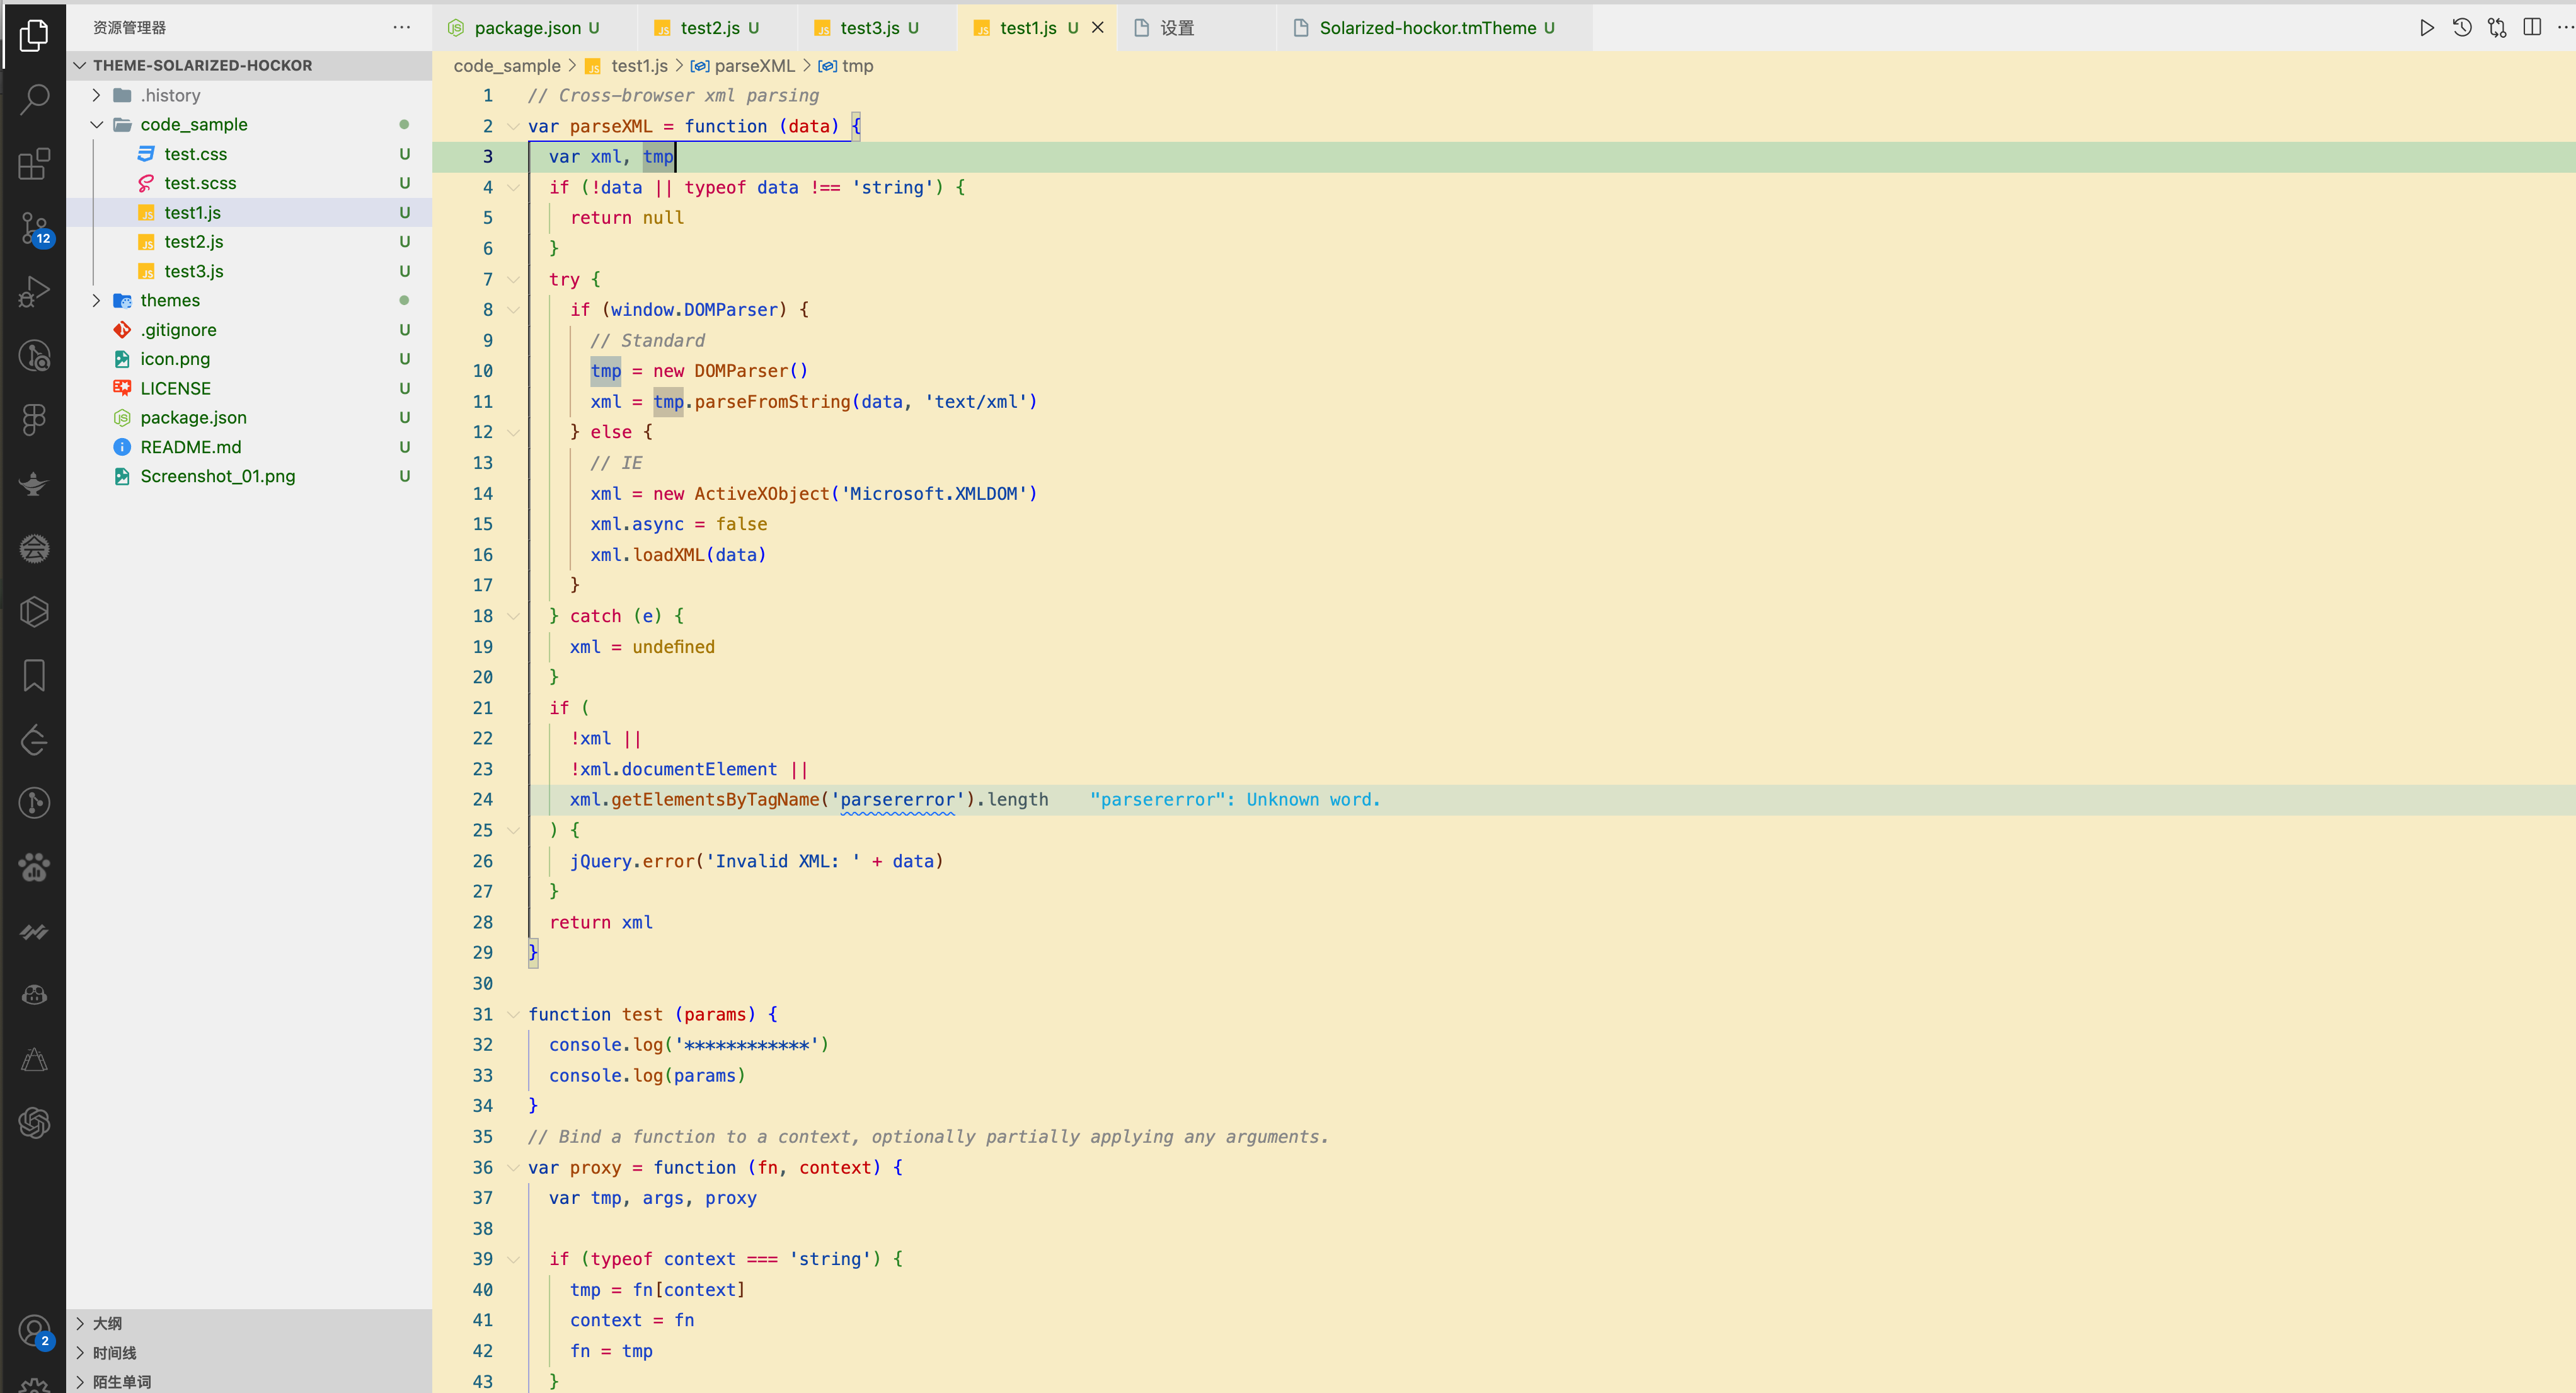Open the timeline history clock icon in toolbar

pos(2462,28)
